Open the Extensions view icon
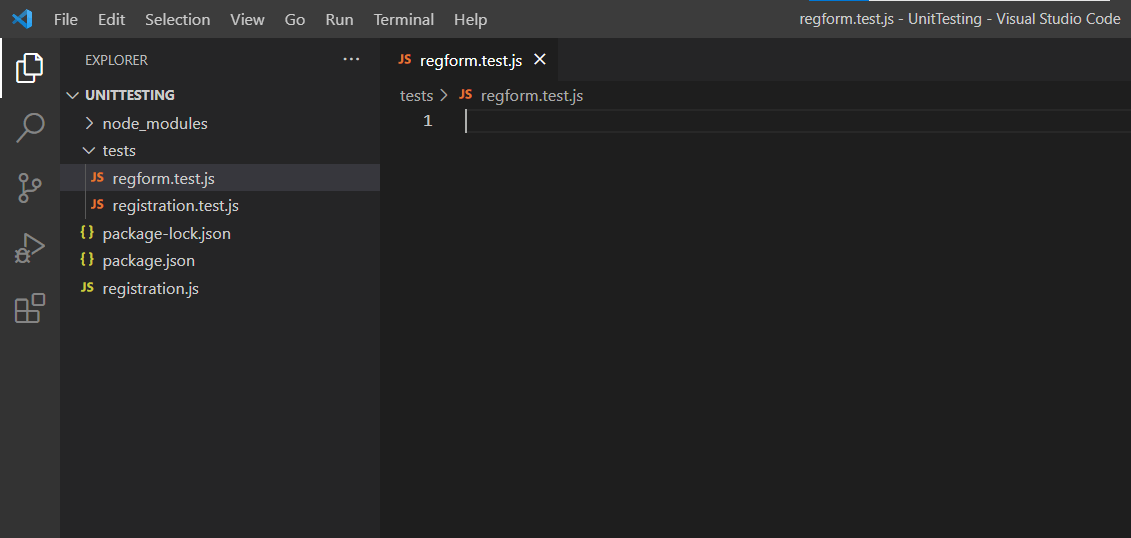 (x=30, y=308)
